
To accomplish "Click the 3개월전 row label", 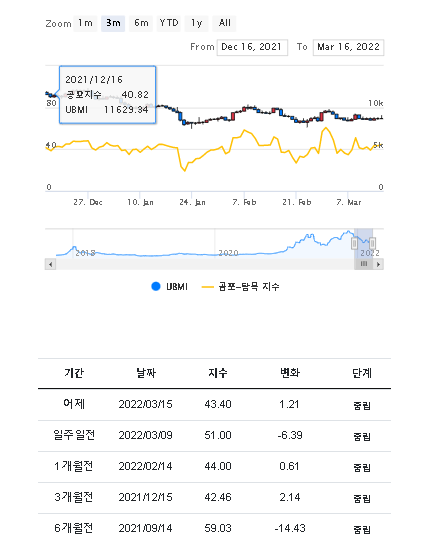I will click(74, 497).
